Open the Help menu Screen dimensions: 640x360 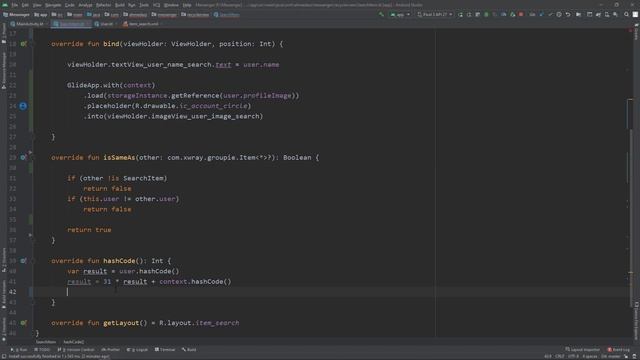[187, 5]
